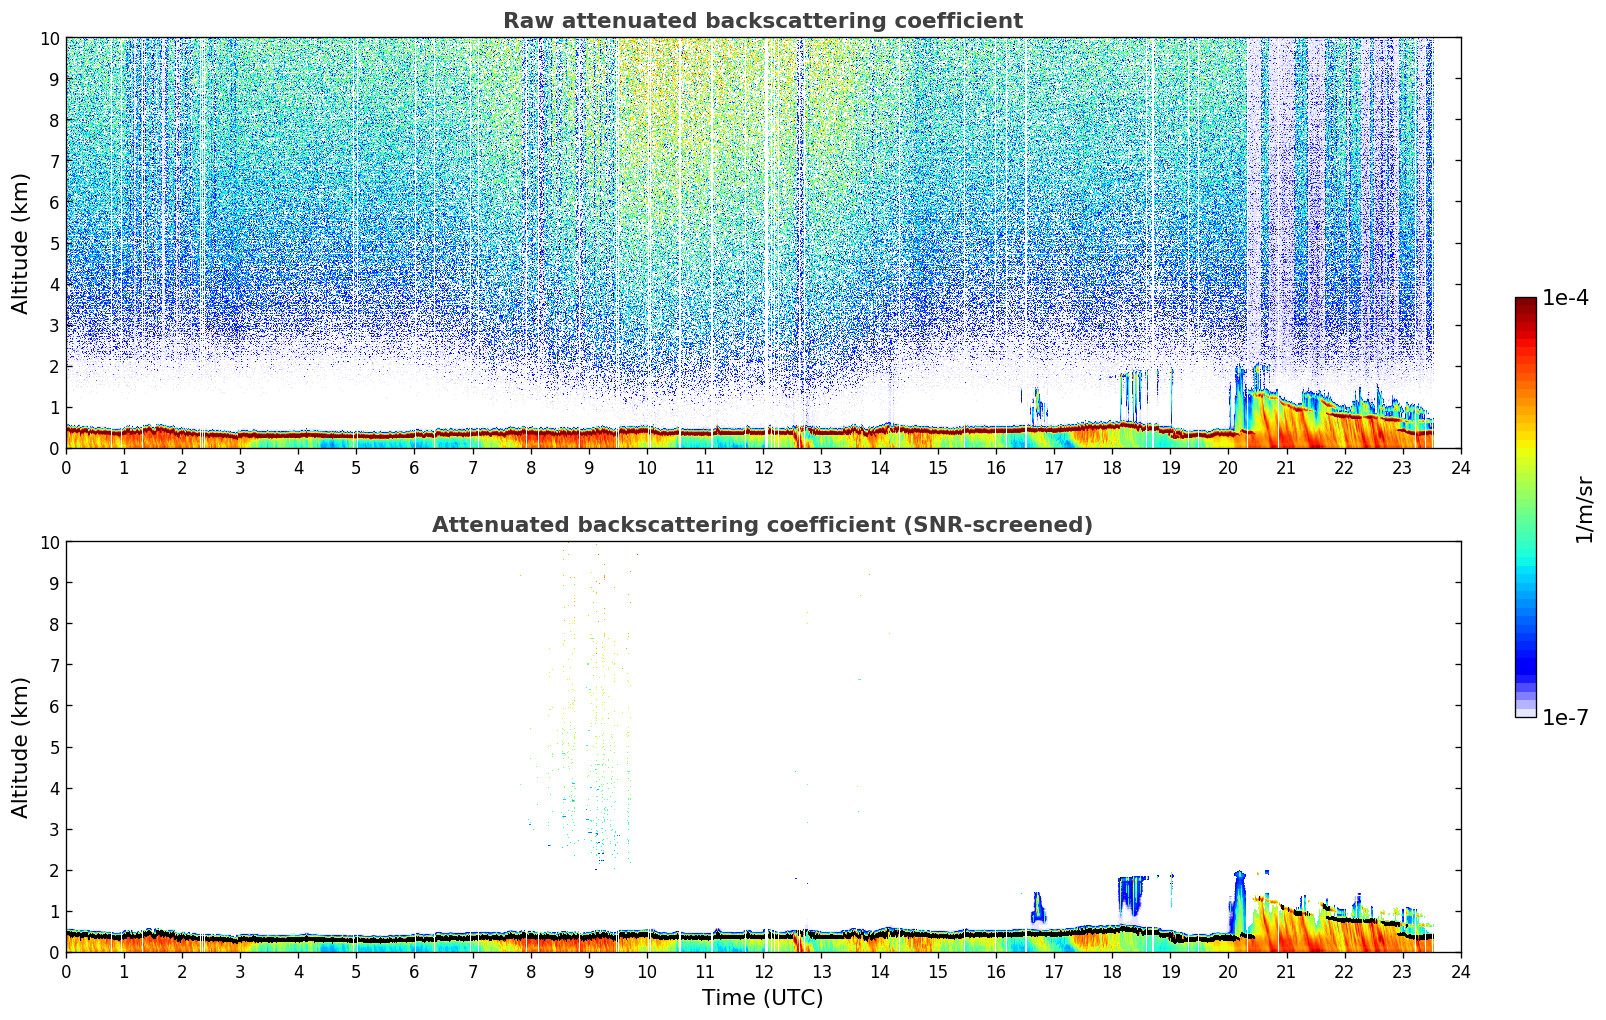Click hour 12 tick on bottom time axis
The width and height of the screenshot is (1606, 1020).
pyautogui.click(x=764, y=972)
